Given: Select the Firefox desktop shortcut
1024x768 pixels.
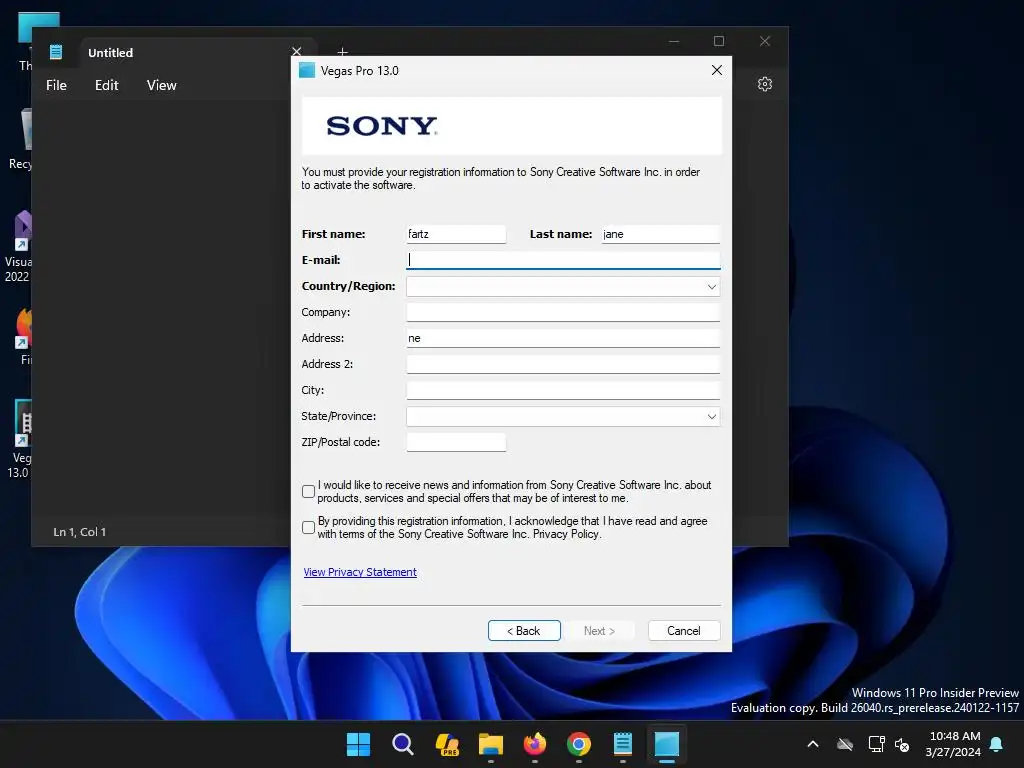Looking at the screenshot, I should pos(24,336).
